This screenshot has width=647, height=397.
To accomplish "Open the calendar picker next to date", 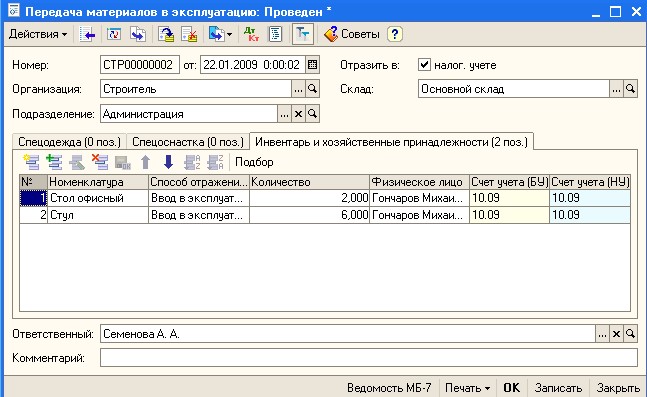I will [312, 65].
